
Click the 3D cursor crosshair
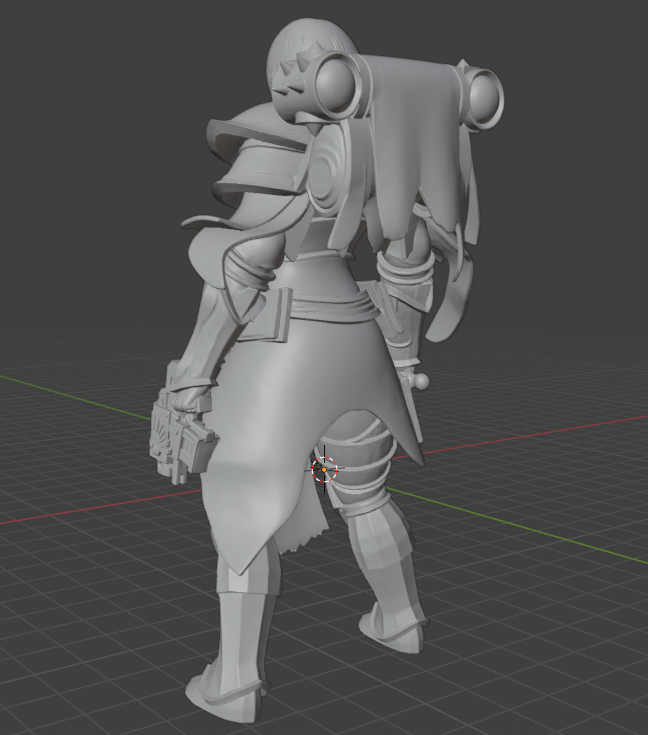pyautogui.click(x=324, y=469)
